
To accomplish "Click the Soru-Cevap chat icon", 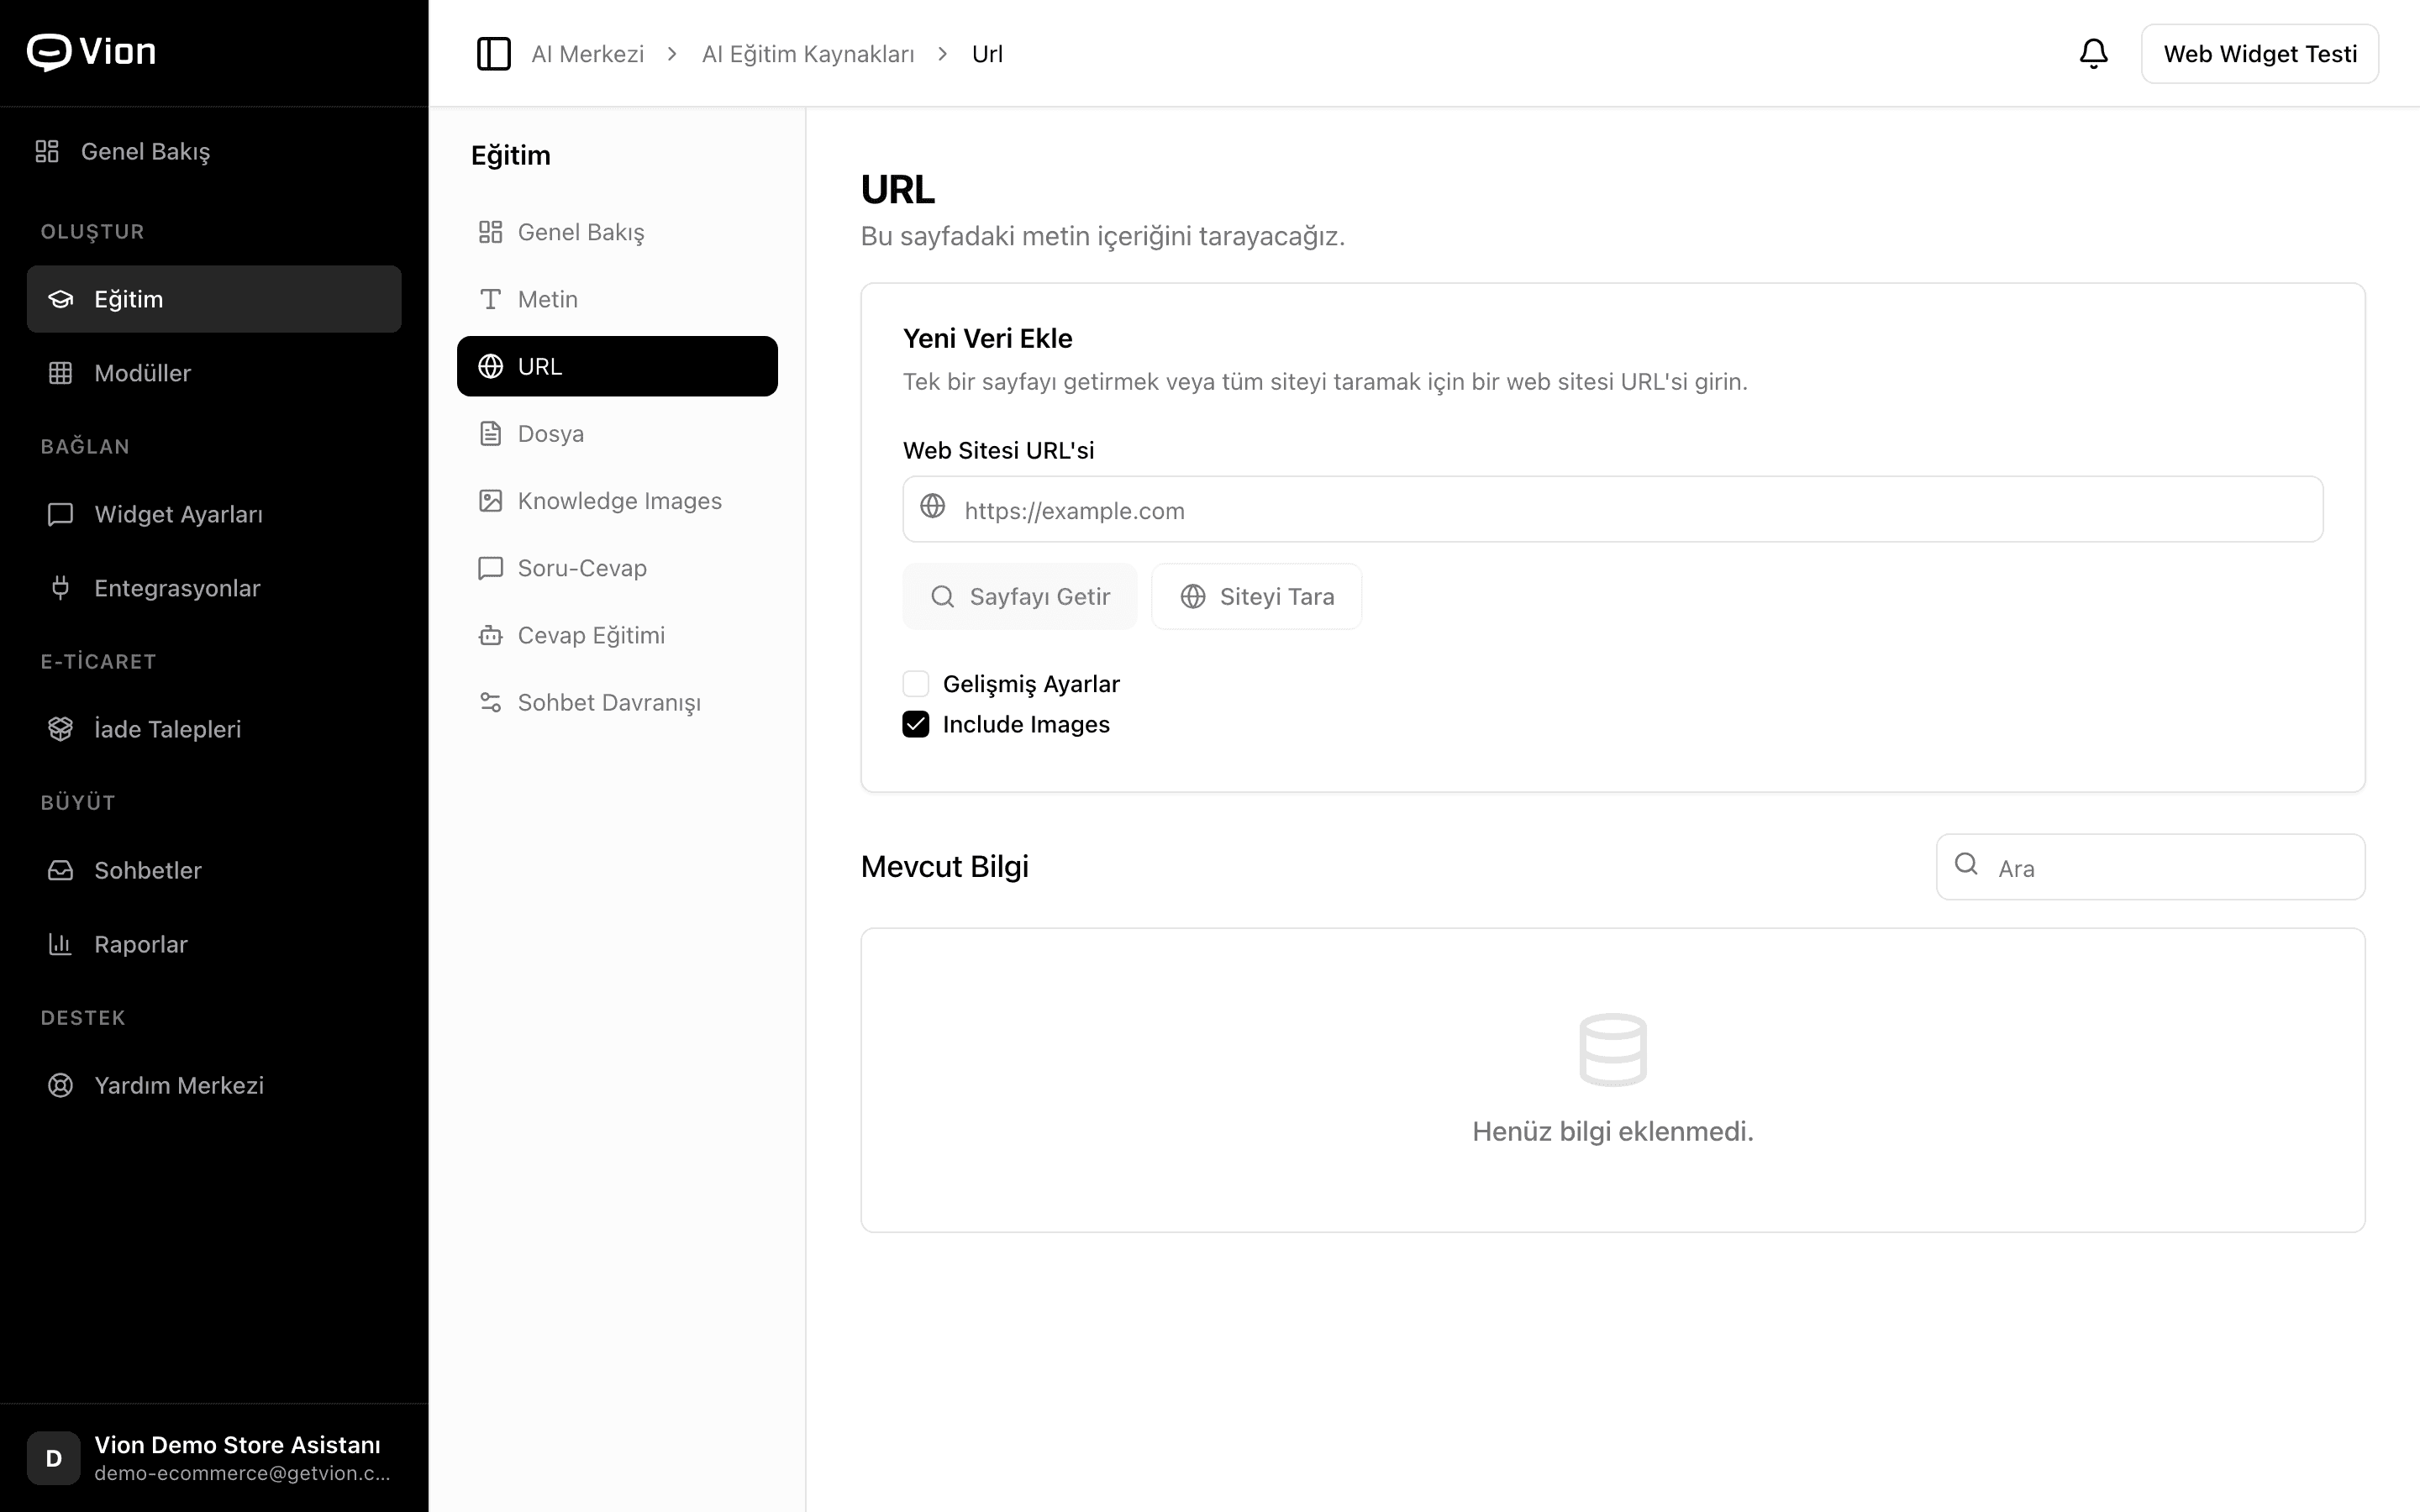I will click(x=490, y=568).
